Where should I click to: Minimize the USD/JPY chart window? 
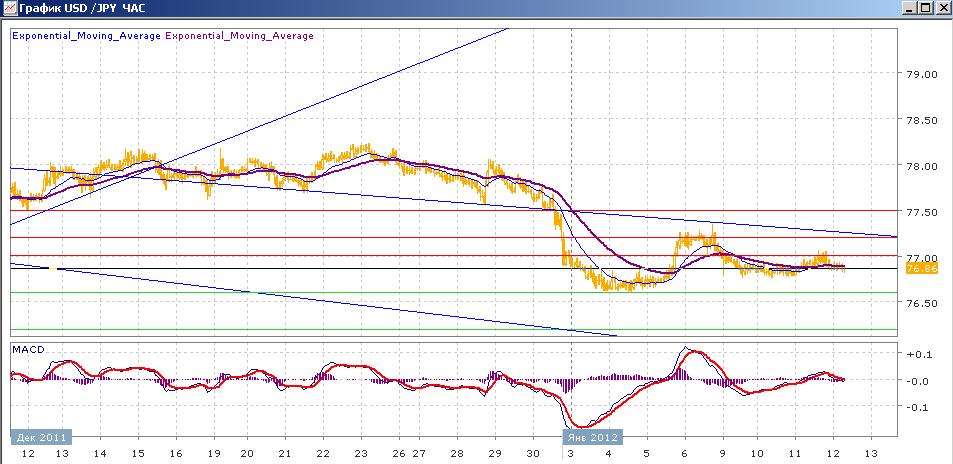click(910, 9)
